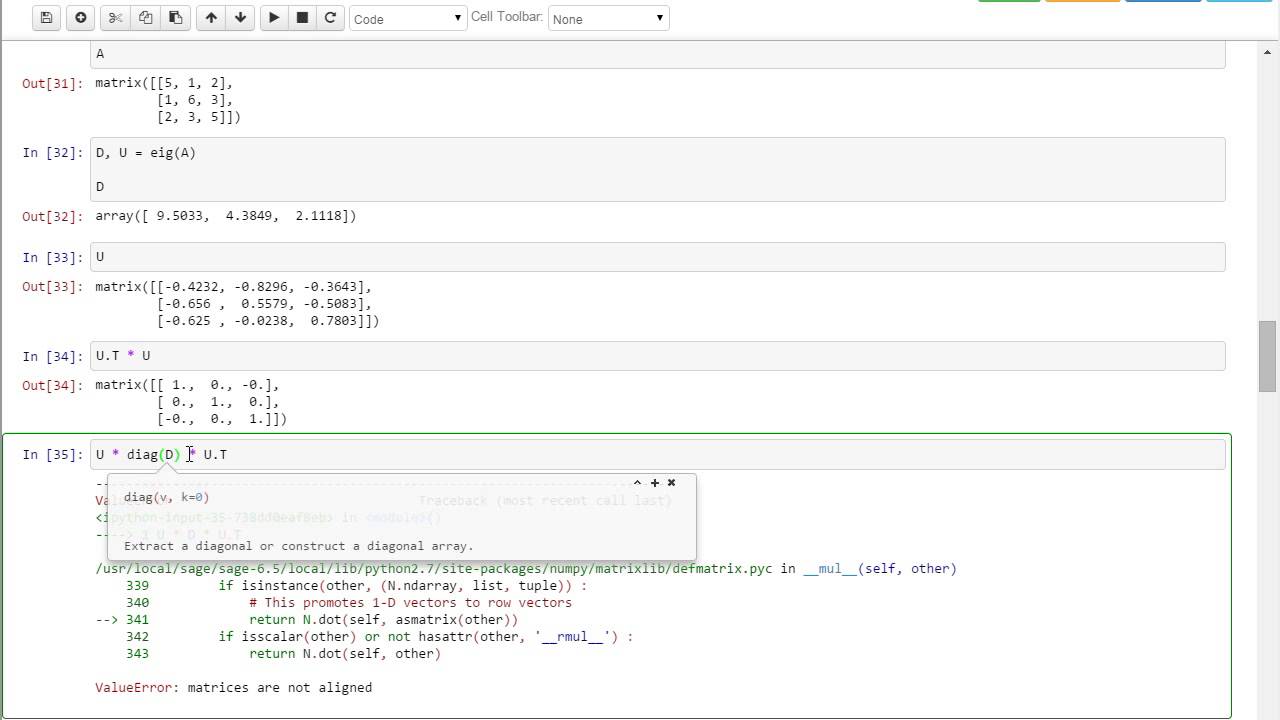1280x720 pixels.
Task: Click the 'diag(v, k=0)' signature in tooltip
Action: coord(166,497)
